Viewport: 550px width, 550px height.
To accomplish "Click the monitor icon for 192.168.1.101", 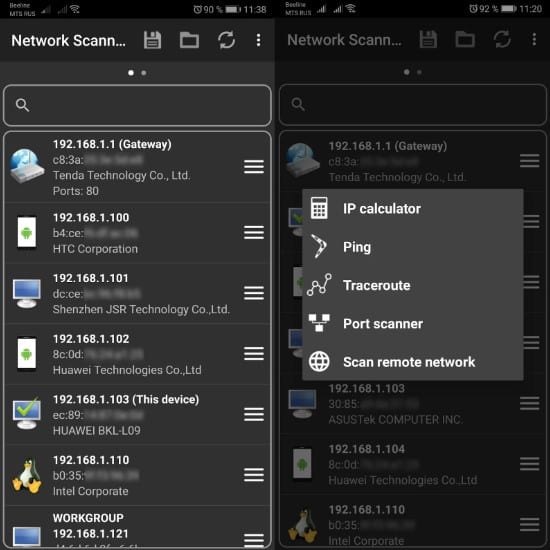I will (x=27, y=293).
